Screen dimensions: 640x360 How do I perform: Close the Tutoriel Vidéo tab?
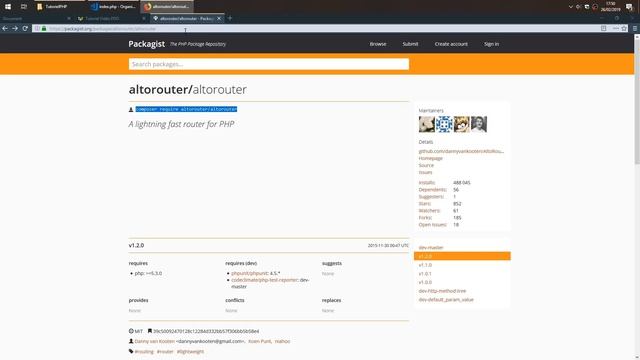pos(144,18)
